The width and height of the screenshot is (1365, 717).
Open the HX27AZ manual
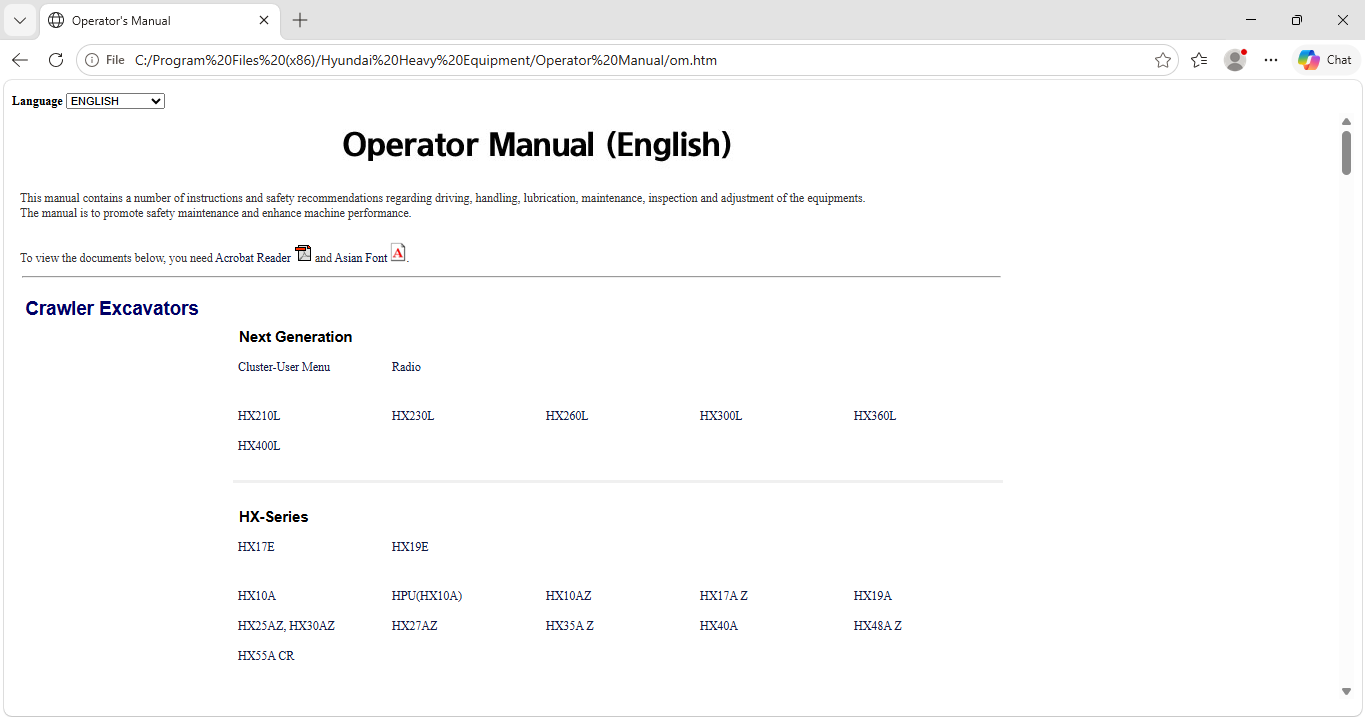415,626
